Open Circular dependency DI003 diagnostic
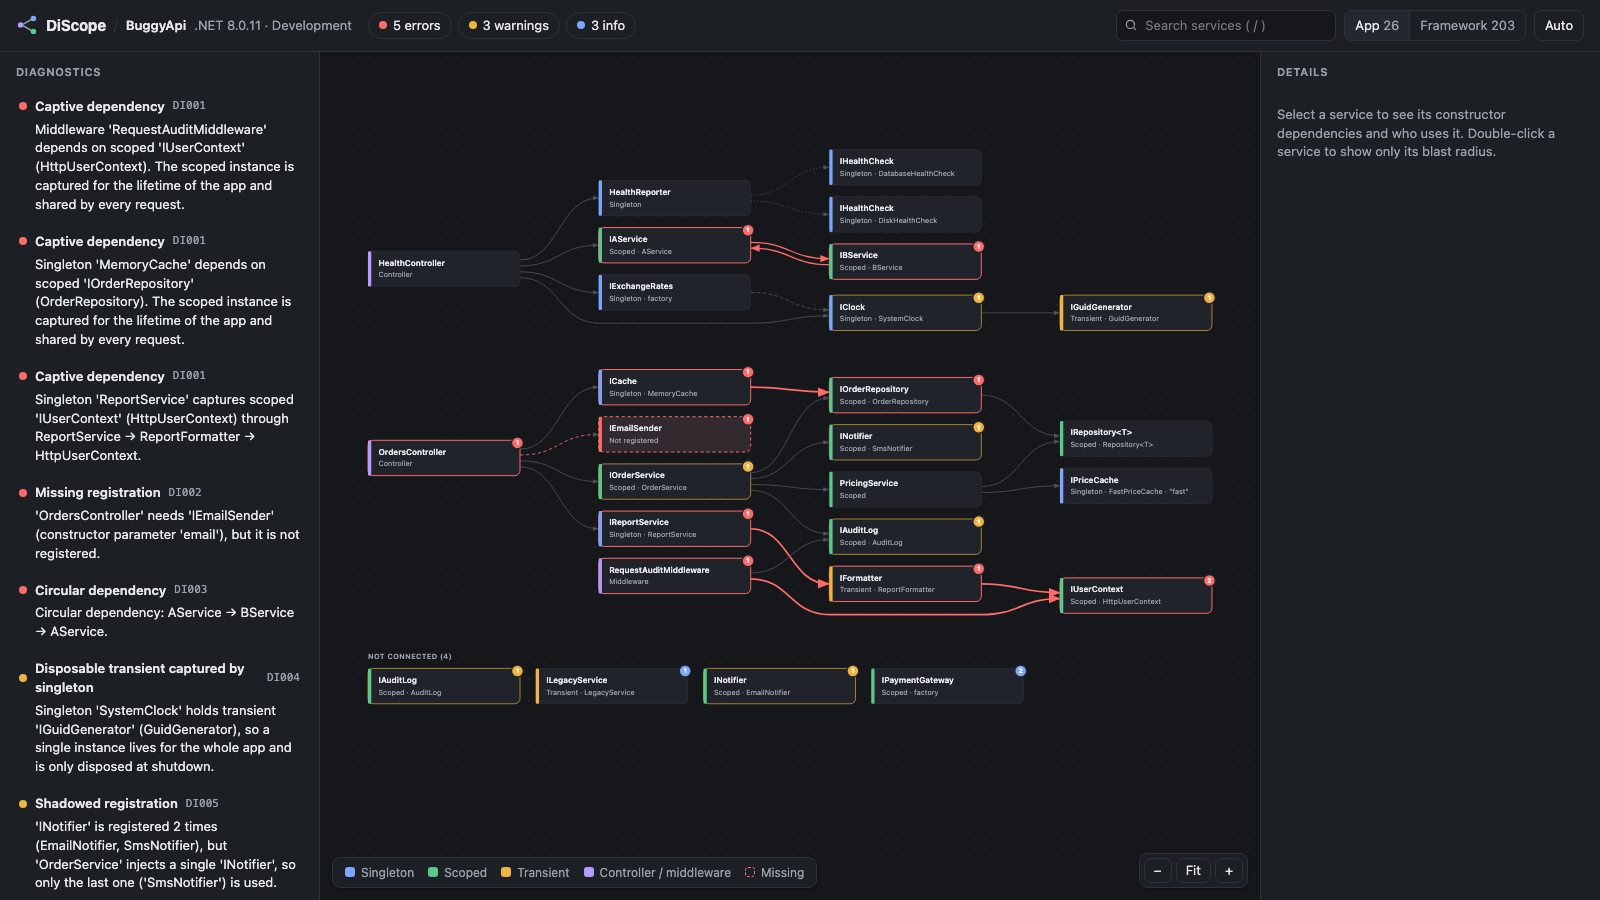 (x=160, y=610)
